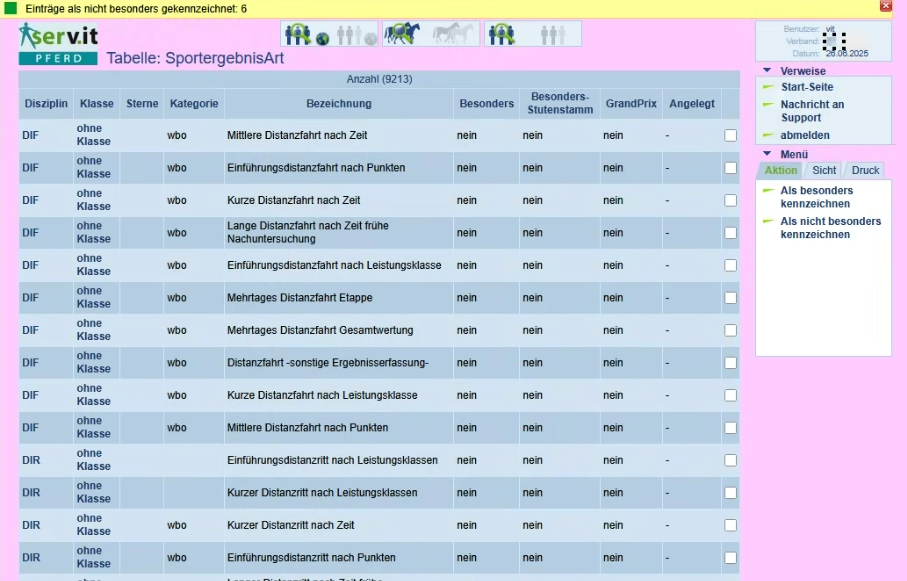Click the Anzahl (9213) table caption

[379, 79]
